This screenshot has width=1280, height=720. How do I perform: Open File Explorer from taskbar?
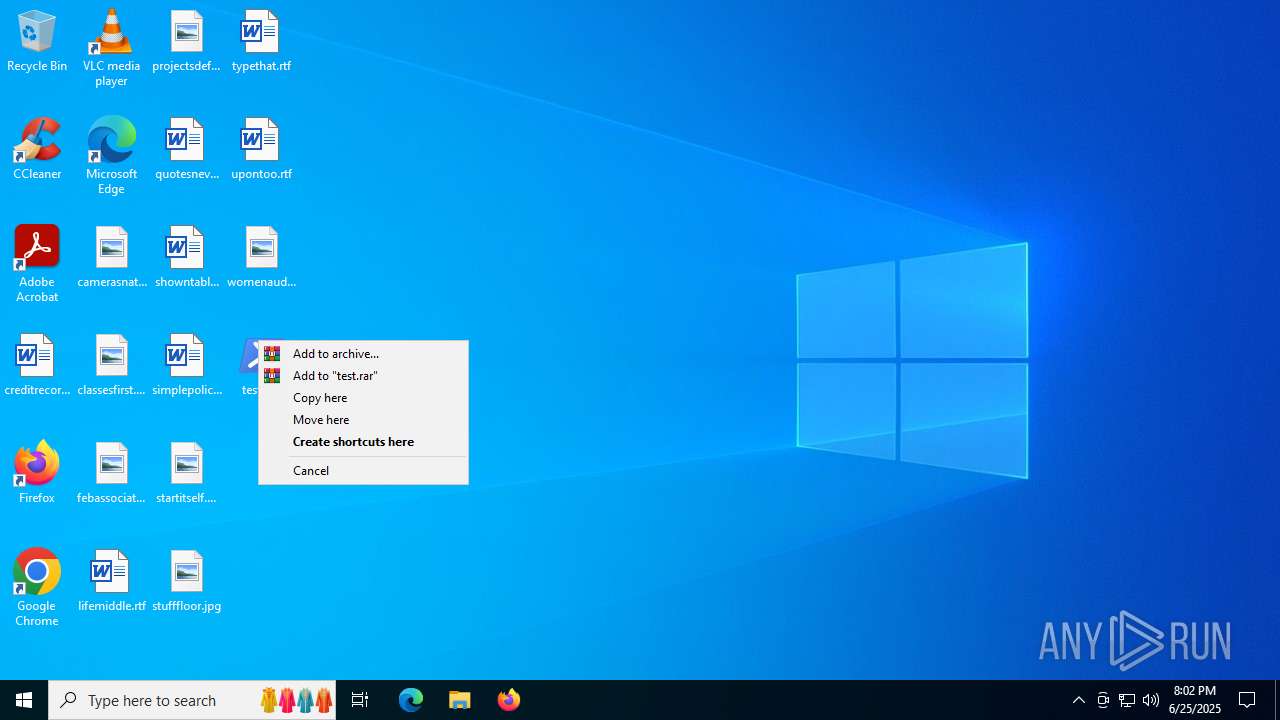click(460, 700)
